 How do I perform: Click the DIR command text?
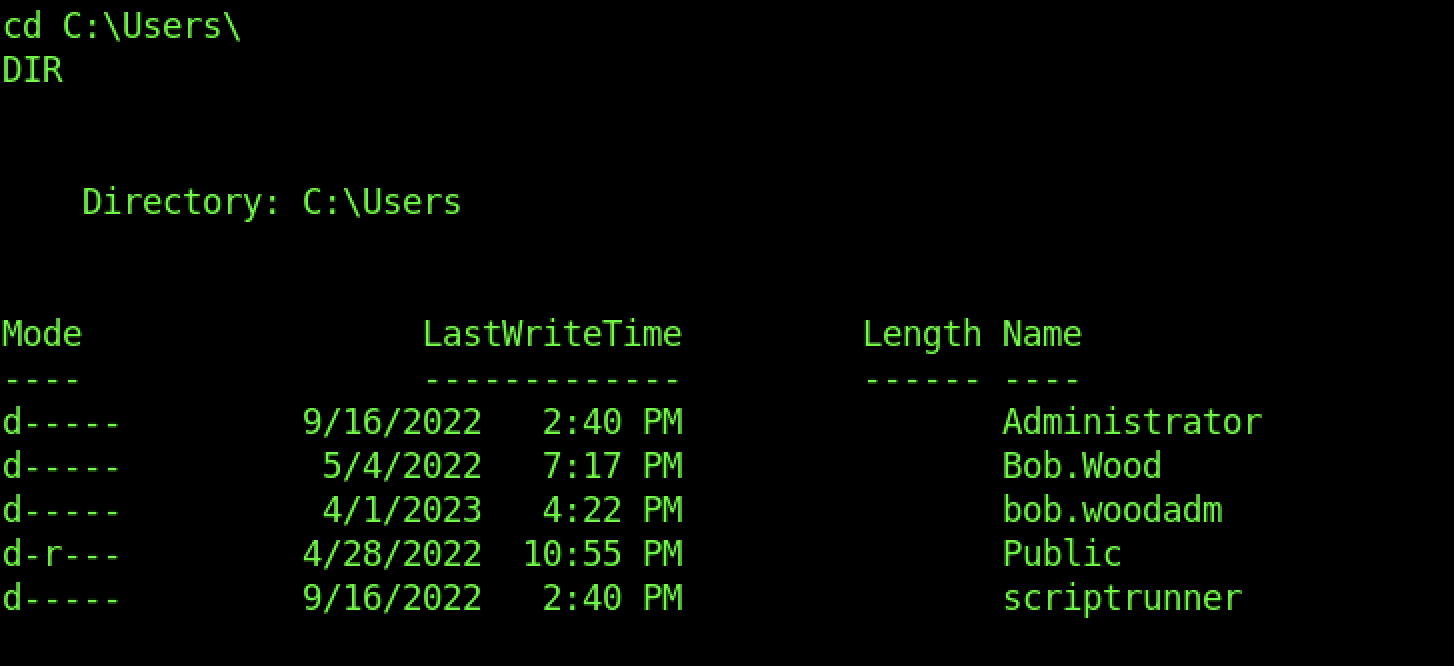[32, 71]
